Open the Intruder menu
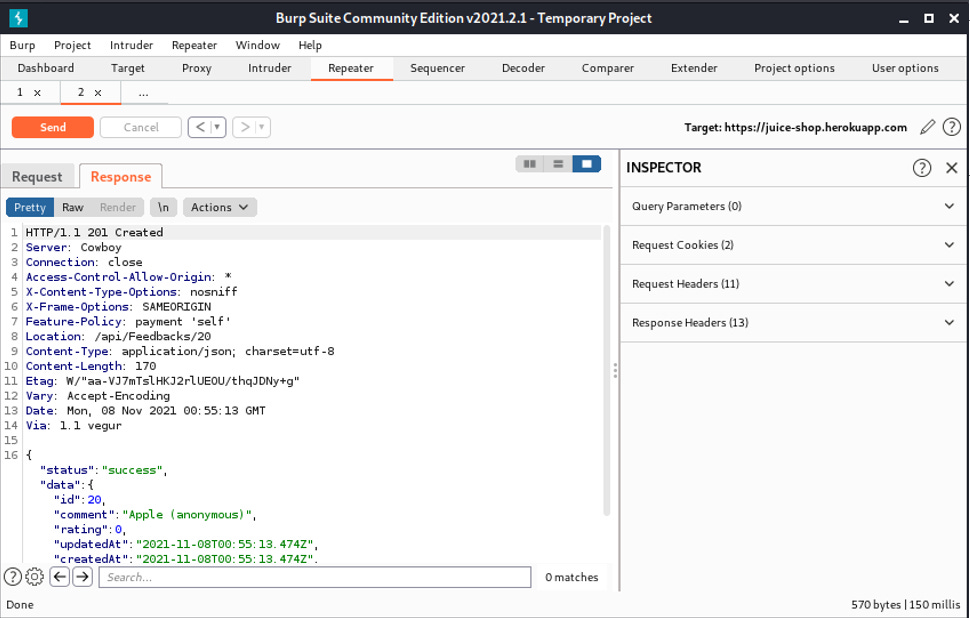Screen dimensions: 970x618 131,45
